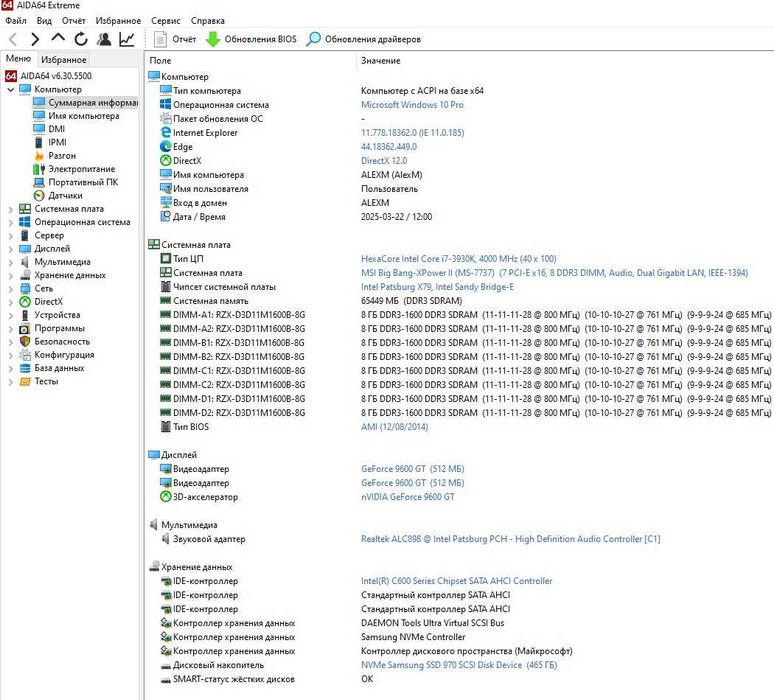Open the graph chart toolbar icon

(127, 39)
